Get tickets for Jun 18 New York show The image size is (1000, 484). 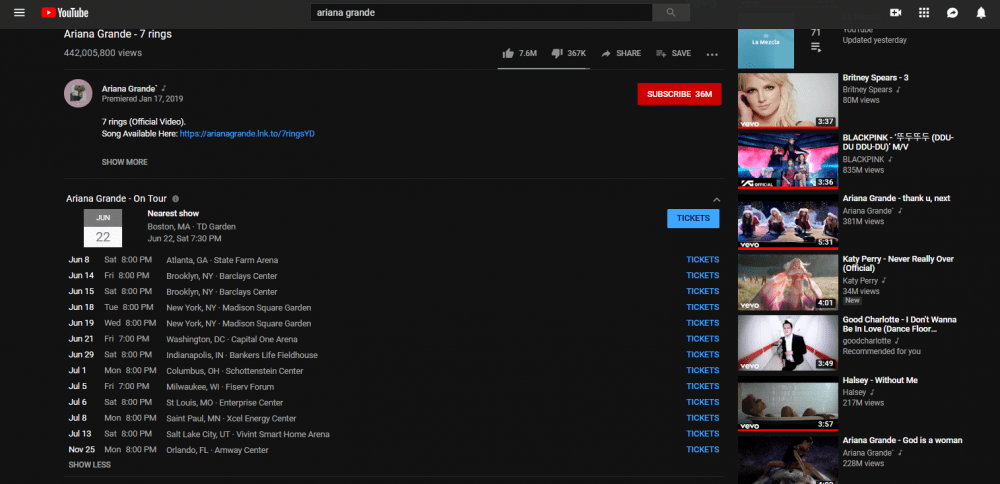(702, 307)
